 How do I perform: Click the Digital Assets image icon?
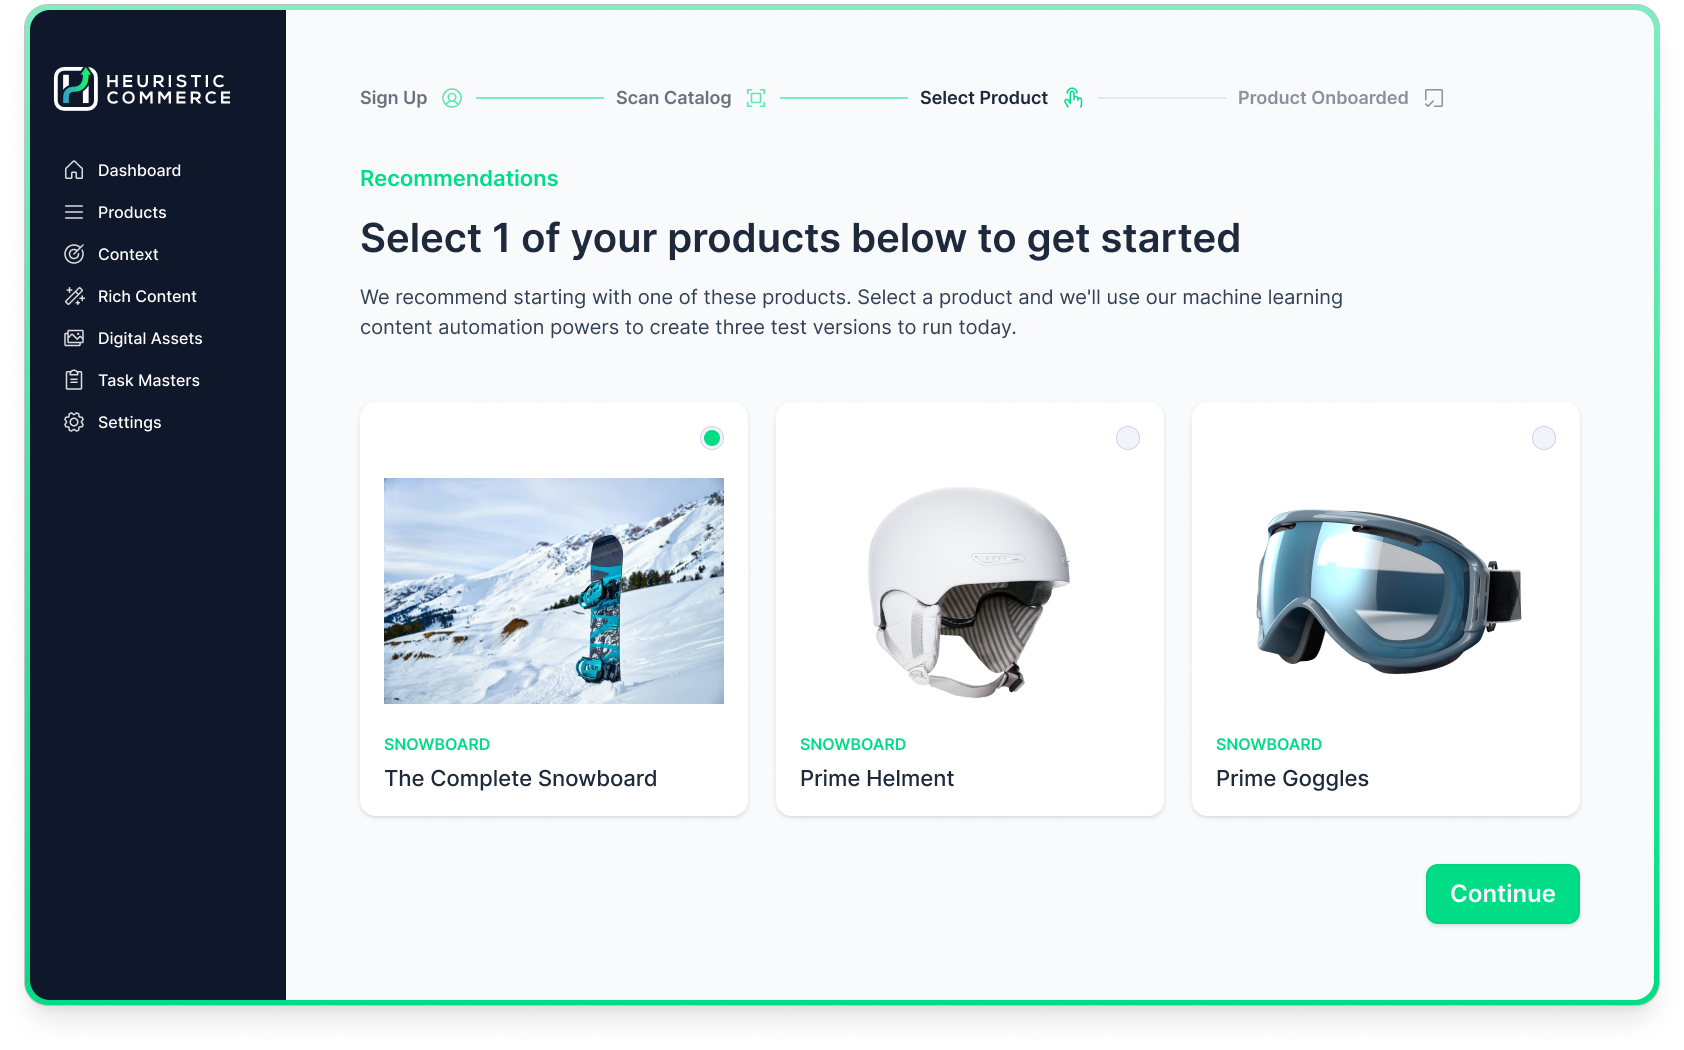pyautogui.click(x=74, y=338)
